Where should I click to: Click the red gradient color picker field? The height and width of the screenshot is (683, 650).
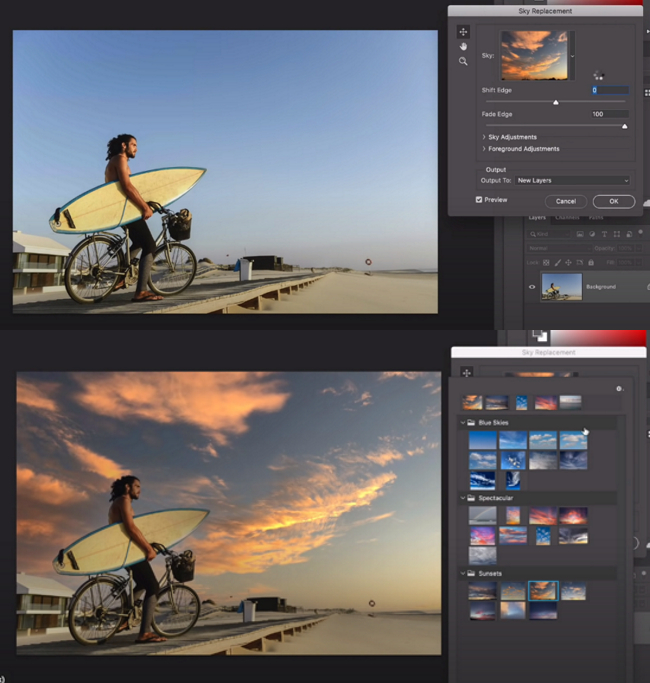click(598, 338)
